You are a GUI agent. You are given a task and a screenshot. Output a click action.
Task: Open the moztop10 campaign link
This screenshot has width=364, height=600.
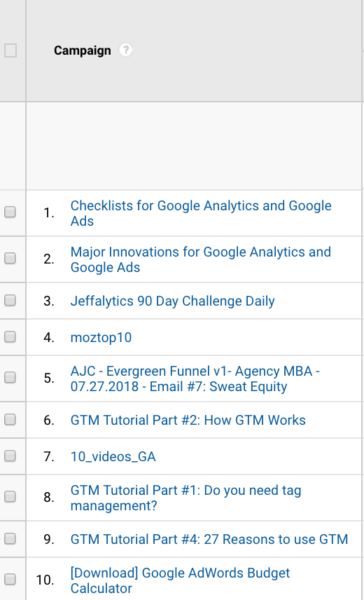point(101,338)
